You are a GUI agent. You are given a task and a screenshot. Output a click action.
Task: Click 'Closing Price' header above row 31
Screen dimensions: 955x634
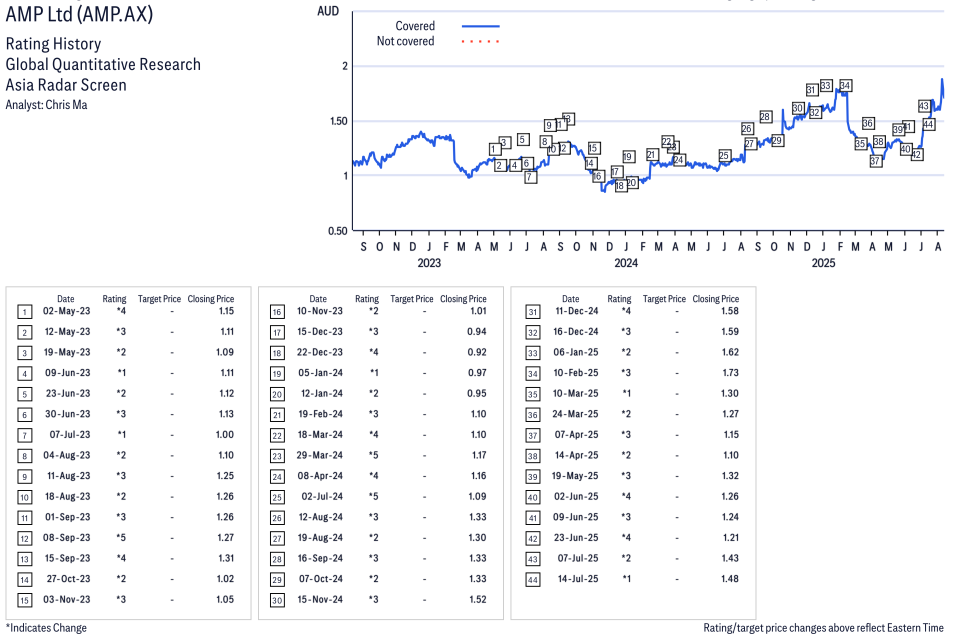[716, 299]
